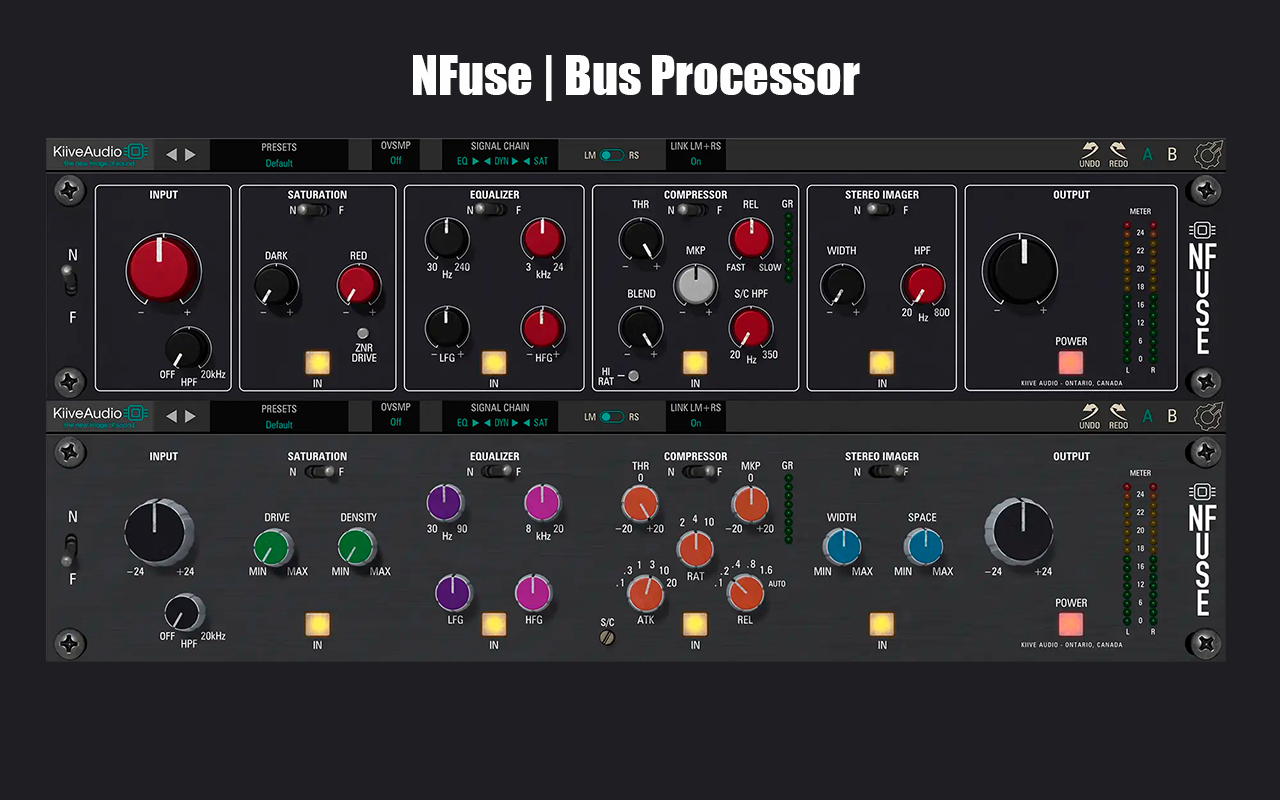Click Redo in the upper NFuse instance

click(1118, 154)
